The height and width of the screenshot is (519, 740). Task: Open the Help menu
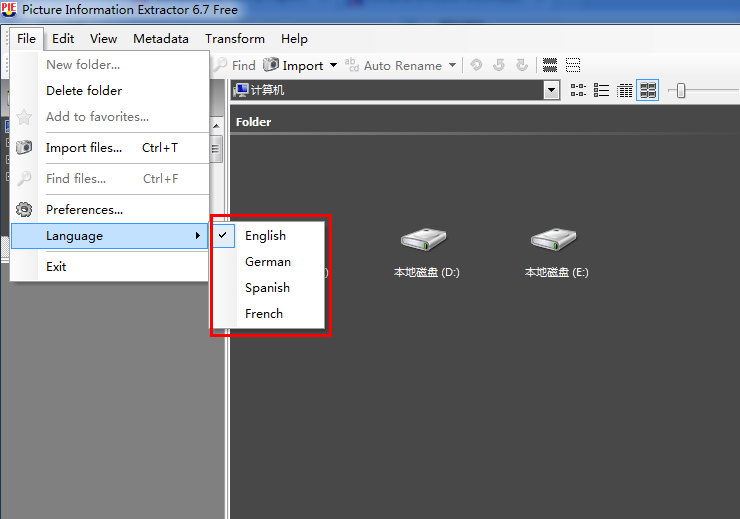(x=294, y=39)
